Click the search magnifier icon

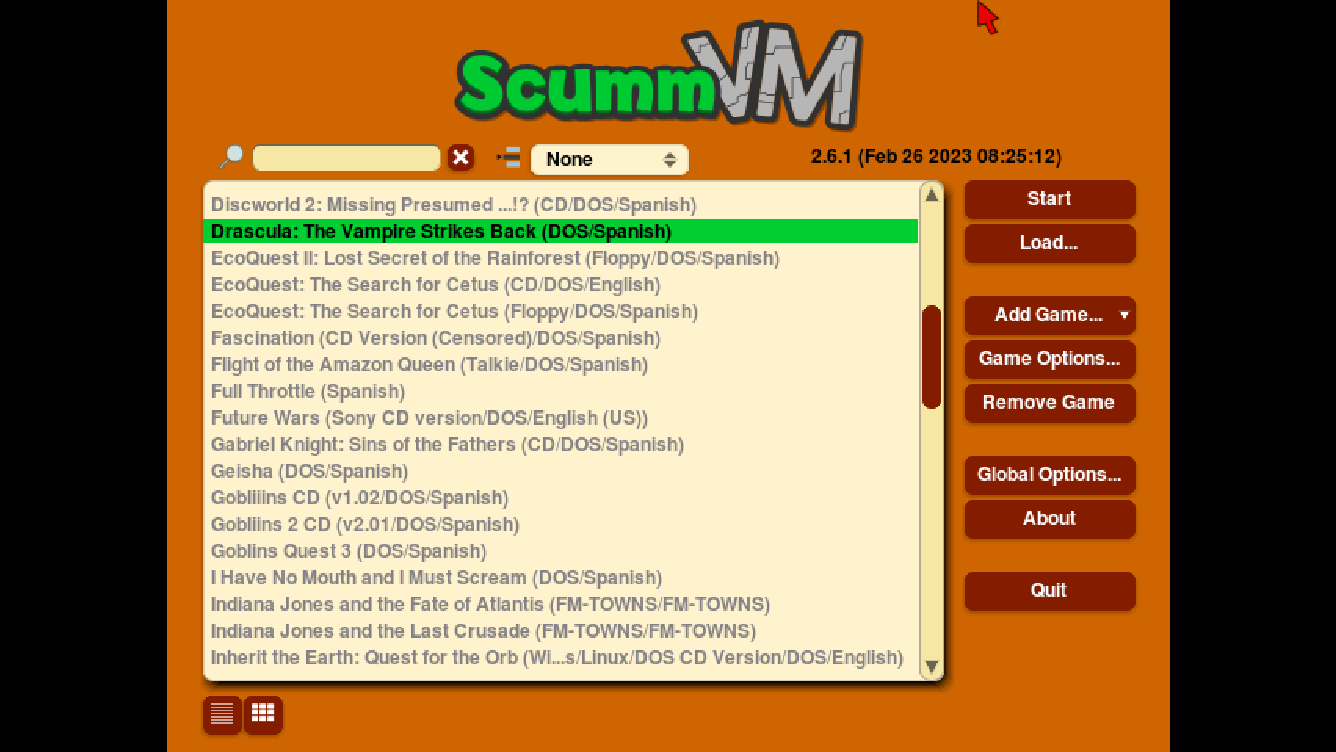pos(231,157)
